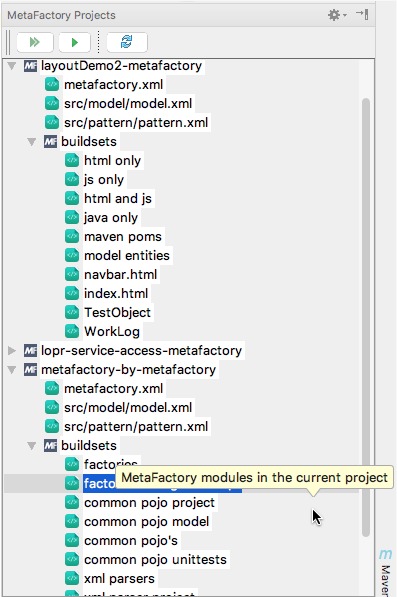Click the file icon beside maven poms
This screenshot has height=597, width=397.
pyautogui.click(x=72, y=236)
